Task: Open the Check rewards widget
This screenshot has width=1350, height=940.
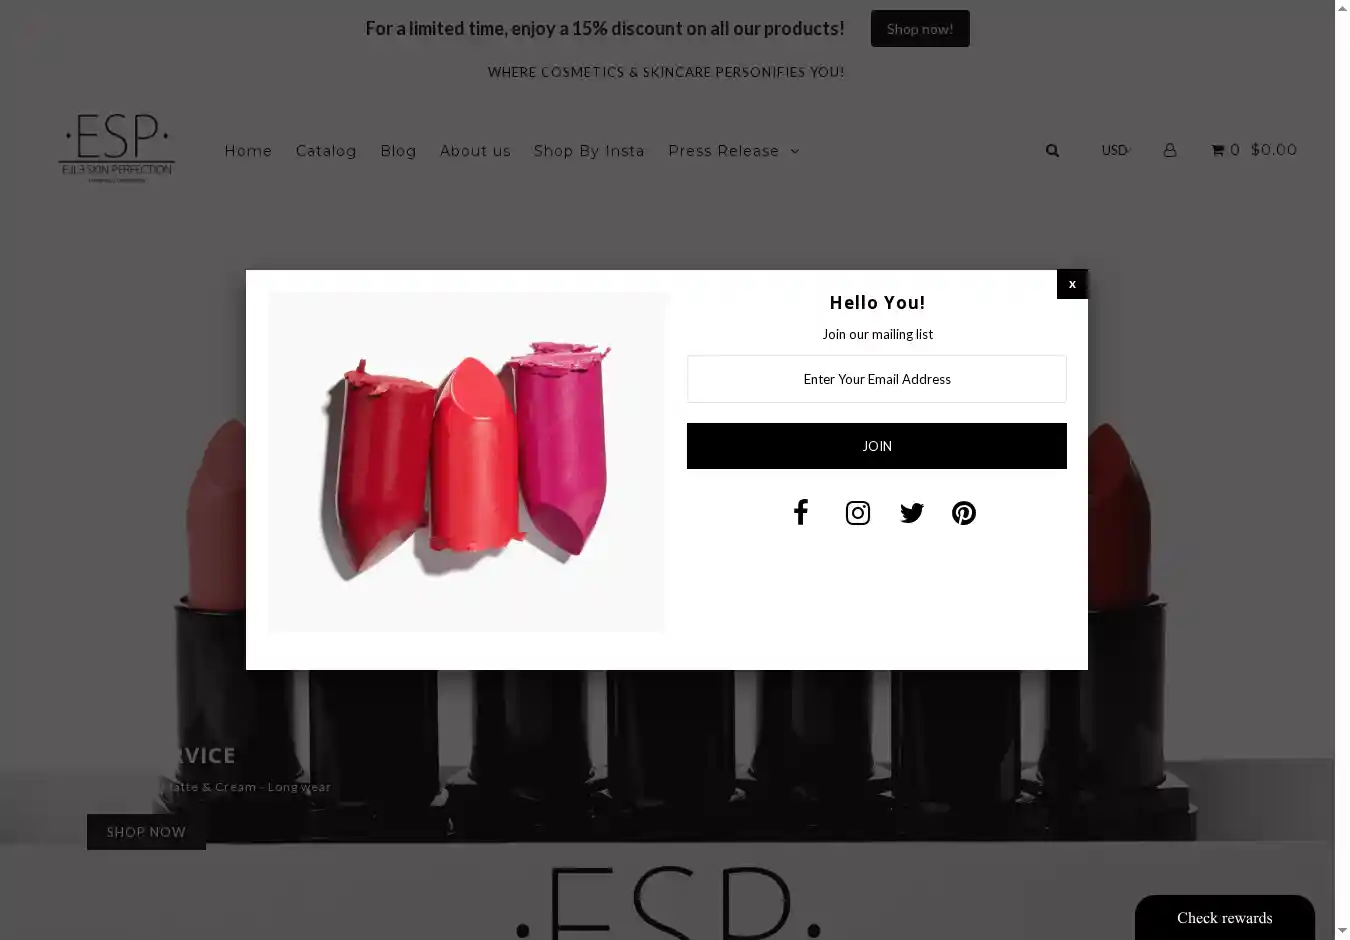Action: pos(1225,917)
